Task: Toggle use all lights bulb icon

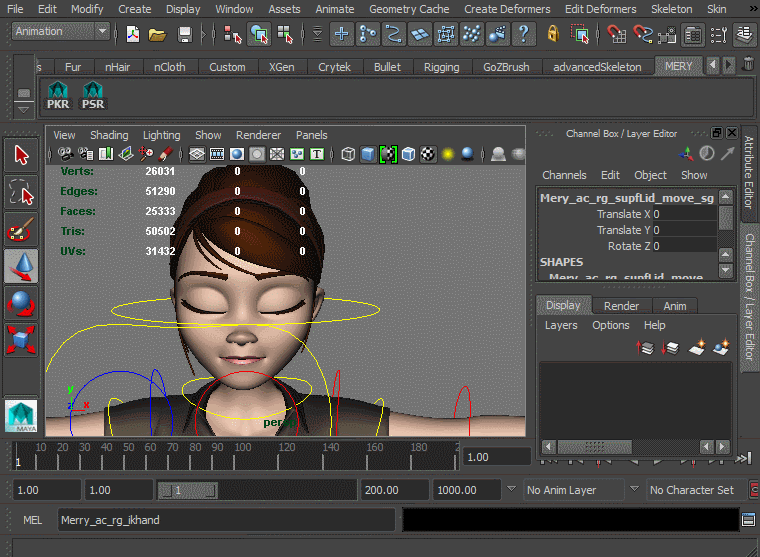Action: [x=449, y=154]
